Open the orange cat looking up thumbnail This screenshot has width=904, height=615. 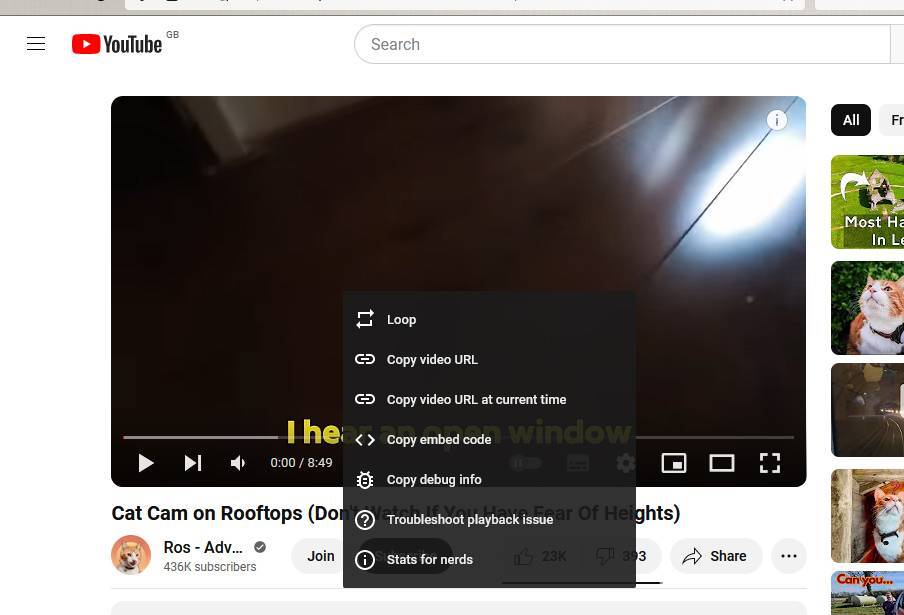point(867,308)
